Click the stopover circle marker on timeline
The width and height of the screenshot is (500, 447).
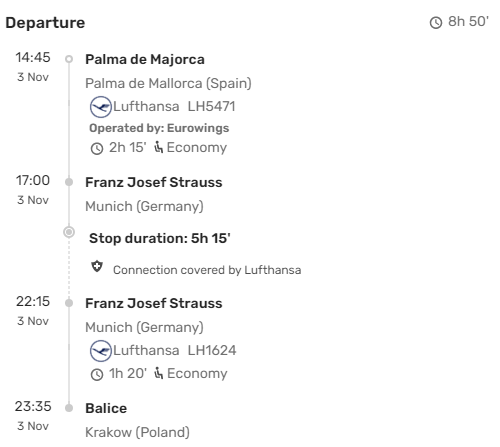tap(69, 232)
